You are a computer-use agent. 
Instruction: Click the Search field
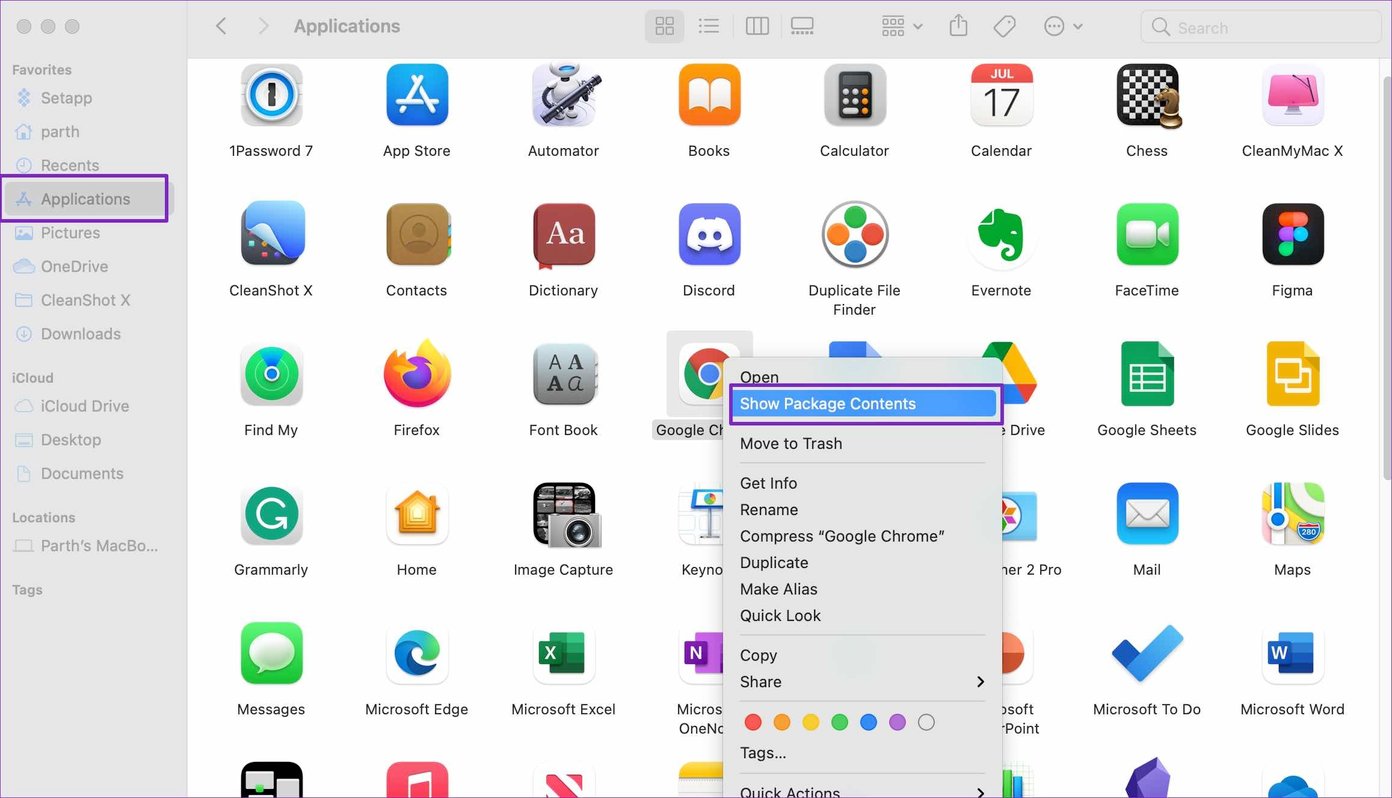1259,27
